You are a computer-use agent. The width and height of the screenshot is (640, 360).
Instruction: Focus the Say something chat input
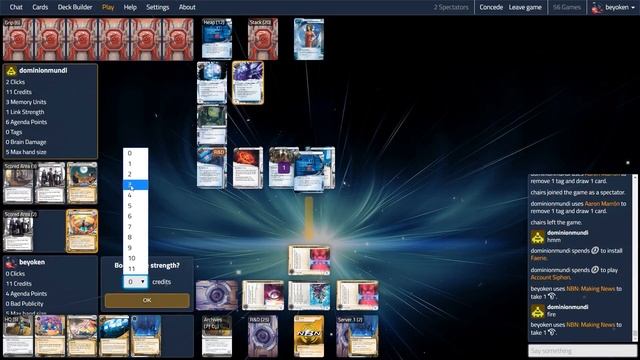pyautogui.click(x=582, y=351)
